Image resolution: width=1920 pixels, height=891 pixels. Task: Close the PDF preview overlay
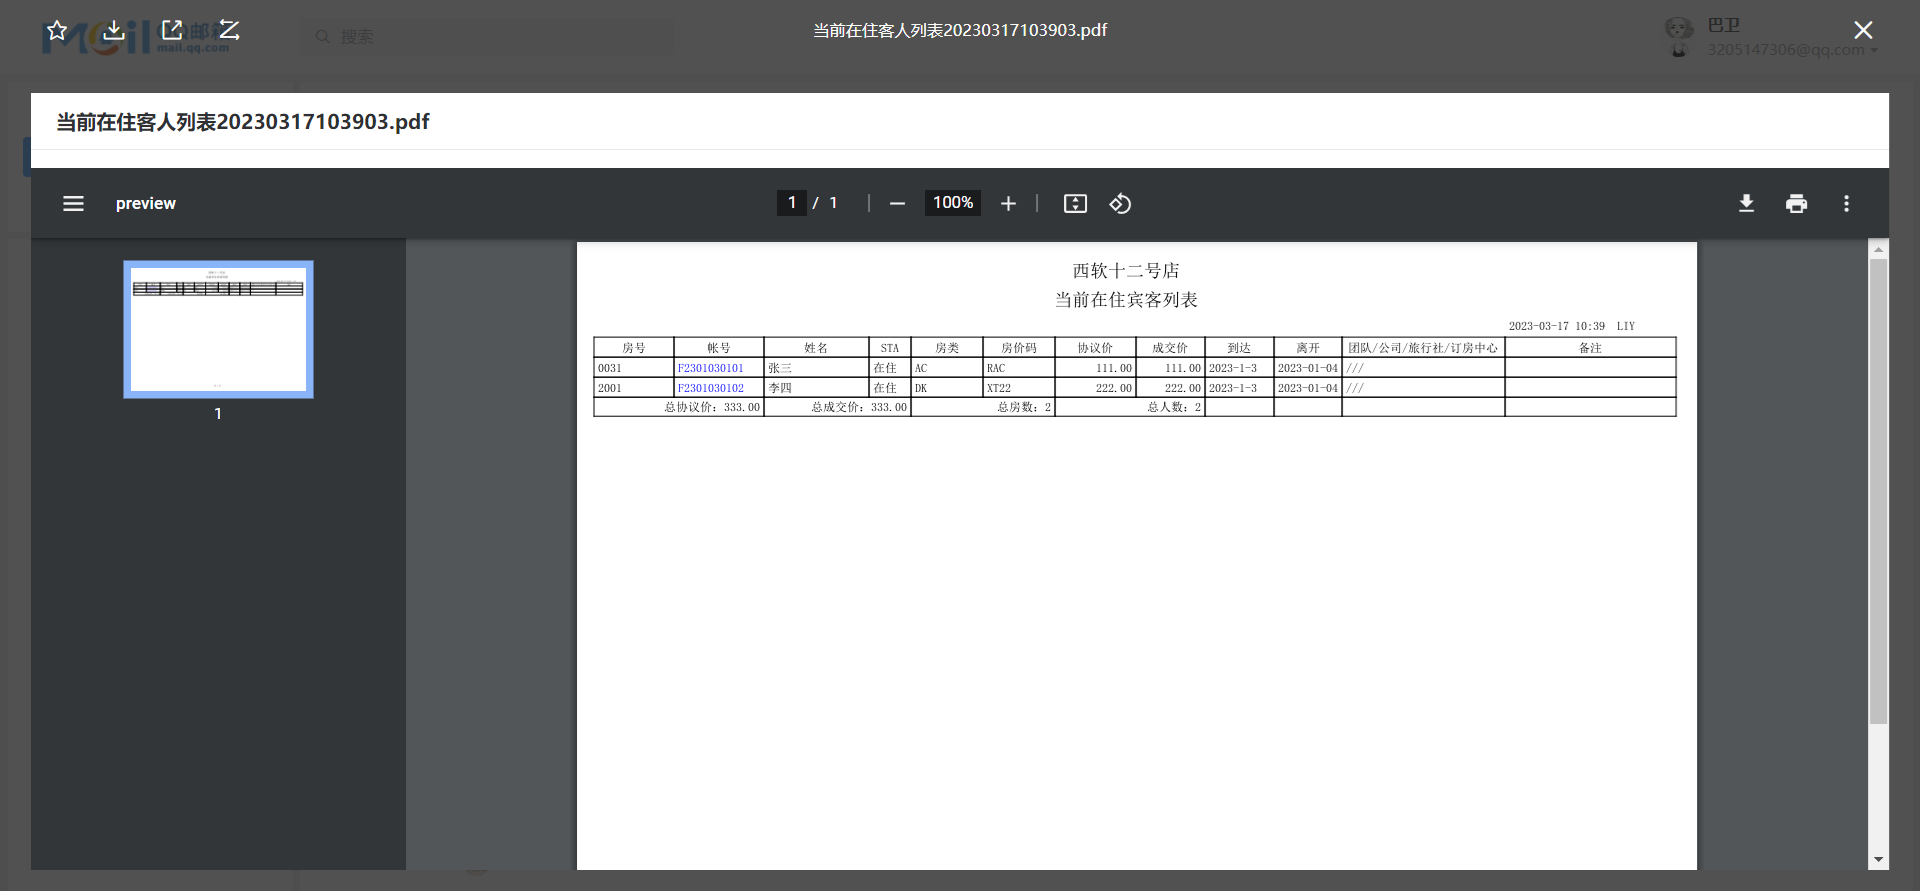tap(1863, 30)
